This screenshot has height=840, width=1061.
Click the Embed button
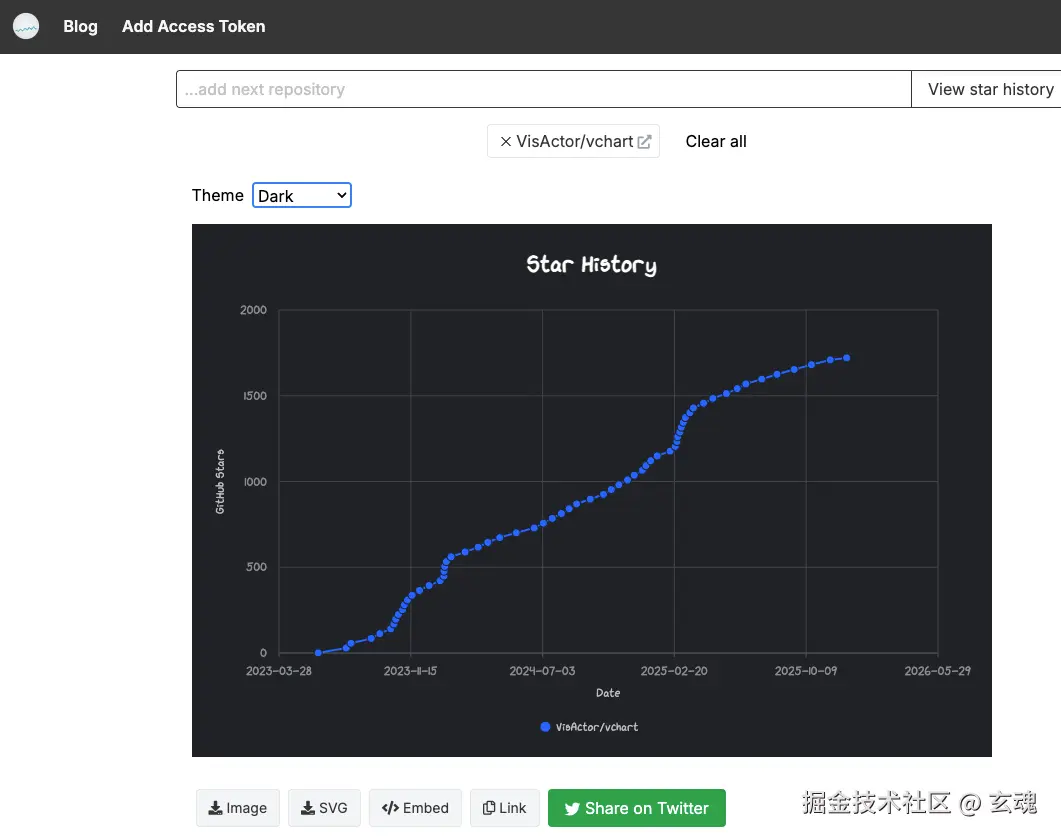pos(415,808)
